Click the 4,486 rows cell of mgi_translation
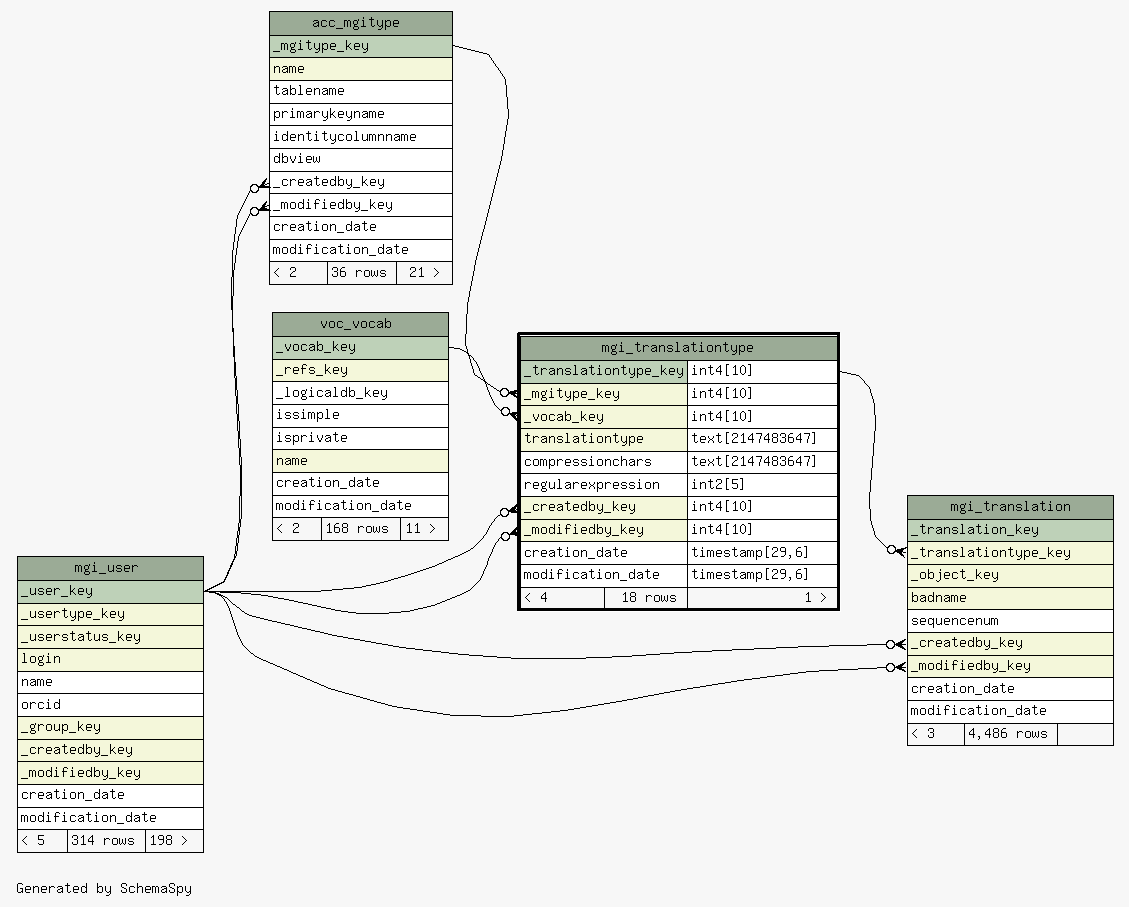1129x907 pixels. pos(1011,734)
